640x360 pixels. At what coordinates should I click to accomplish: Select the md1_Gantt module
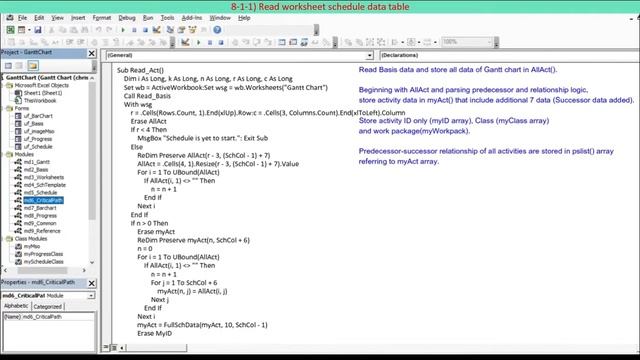(37, 162)
